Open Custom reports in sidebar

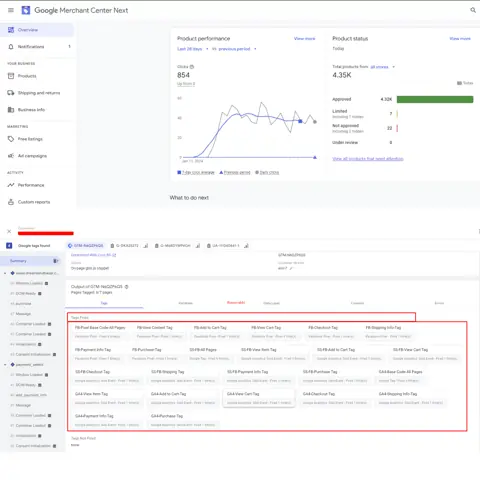click(37, 202)
